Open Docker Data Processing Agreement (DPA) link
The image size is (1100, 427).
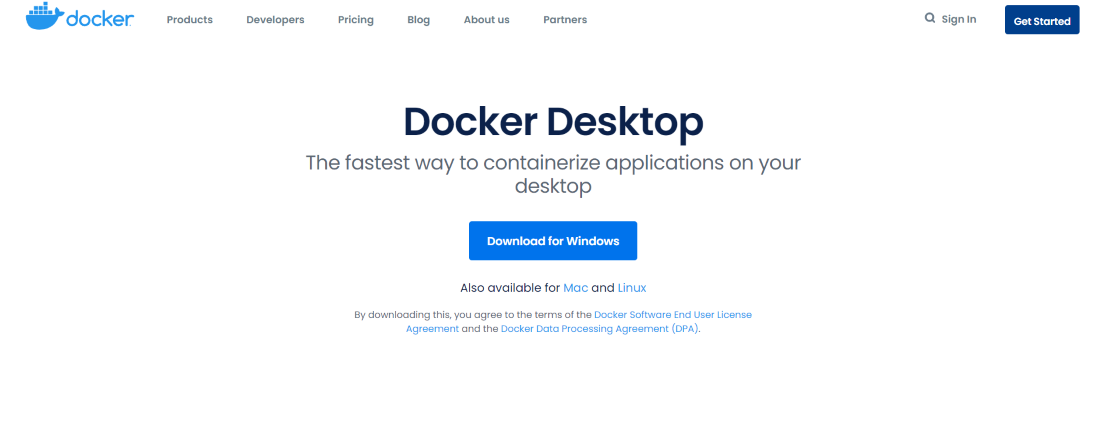[600, 328]
